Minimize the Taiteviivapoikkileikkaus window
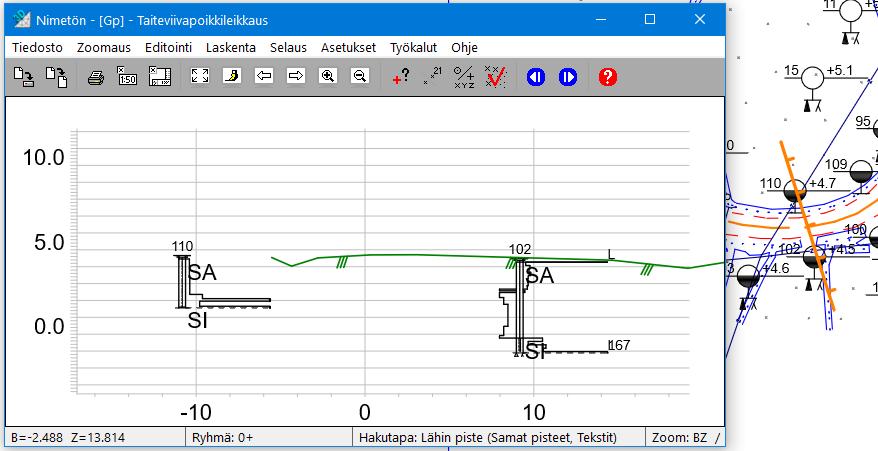The image size is (878, 451). click(x=601, y=20)
